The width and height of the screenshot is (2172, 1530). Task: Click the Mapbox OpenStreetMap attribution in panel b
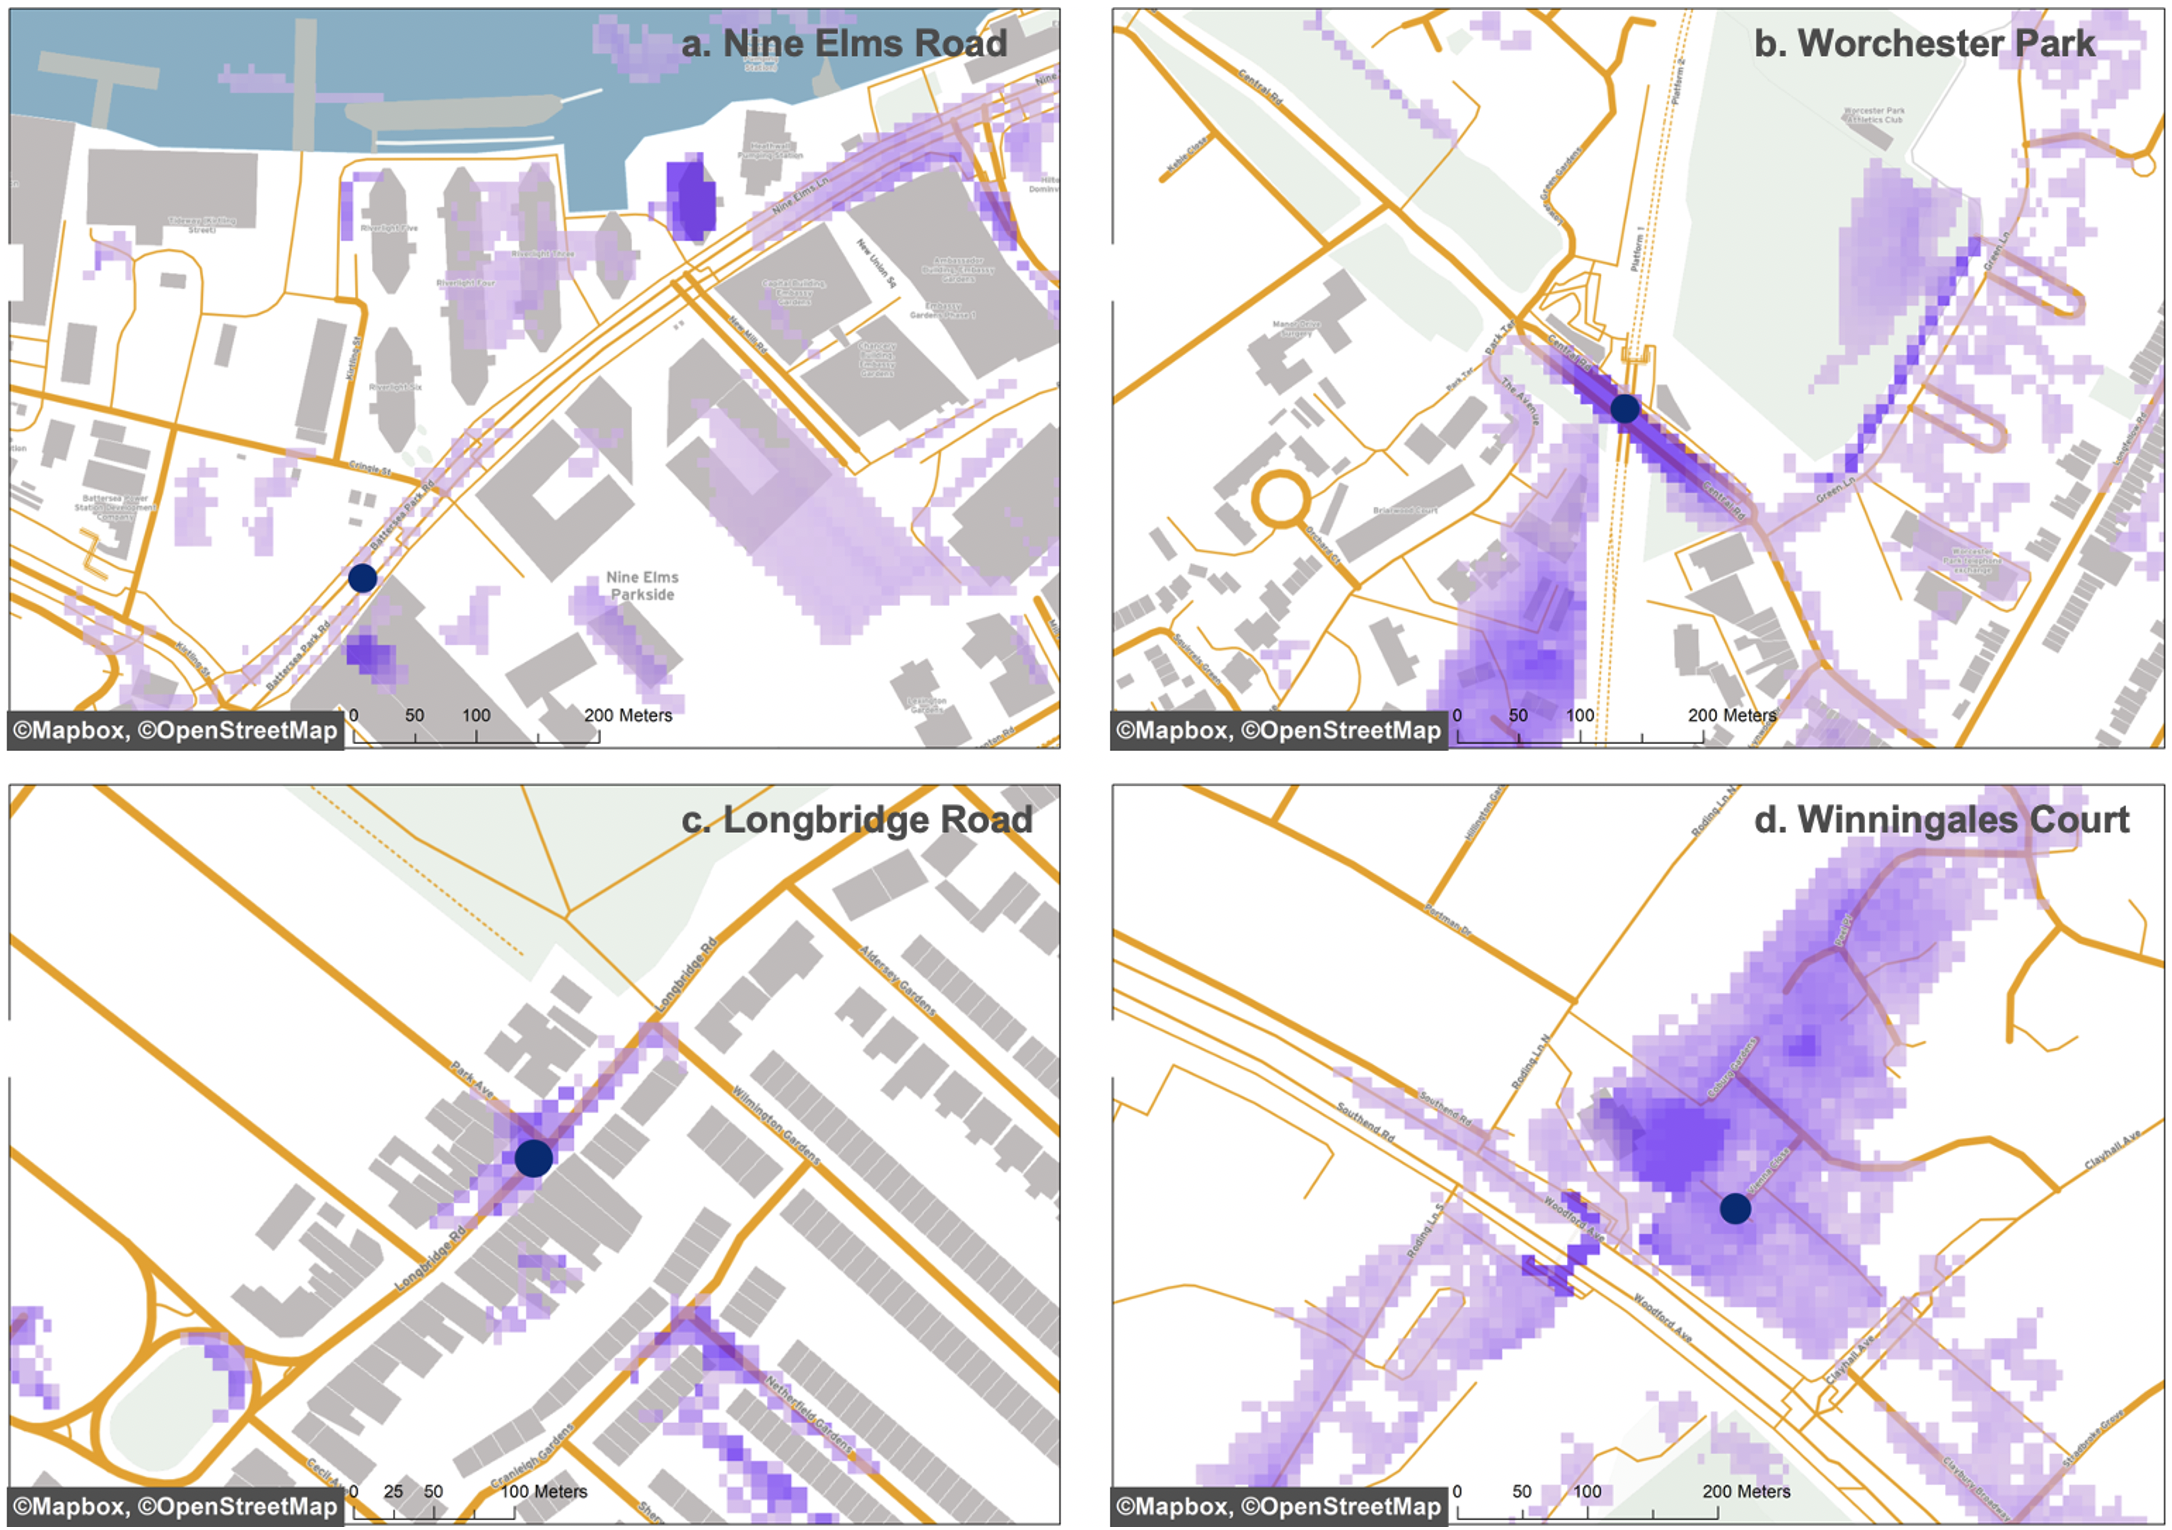point(1279,731)
